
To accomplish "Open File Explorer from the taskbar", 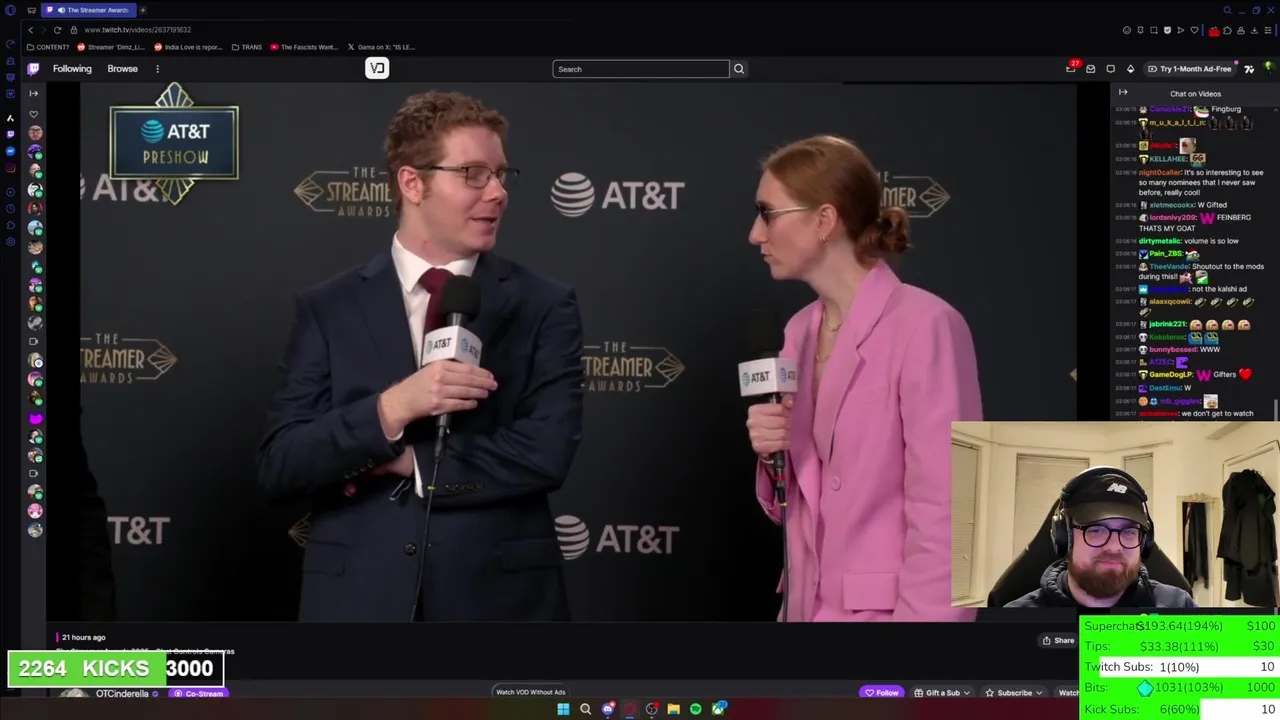I will click(673, 709).
